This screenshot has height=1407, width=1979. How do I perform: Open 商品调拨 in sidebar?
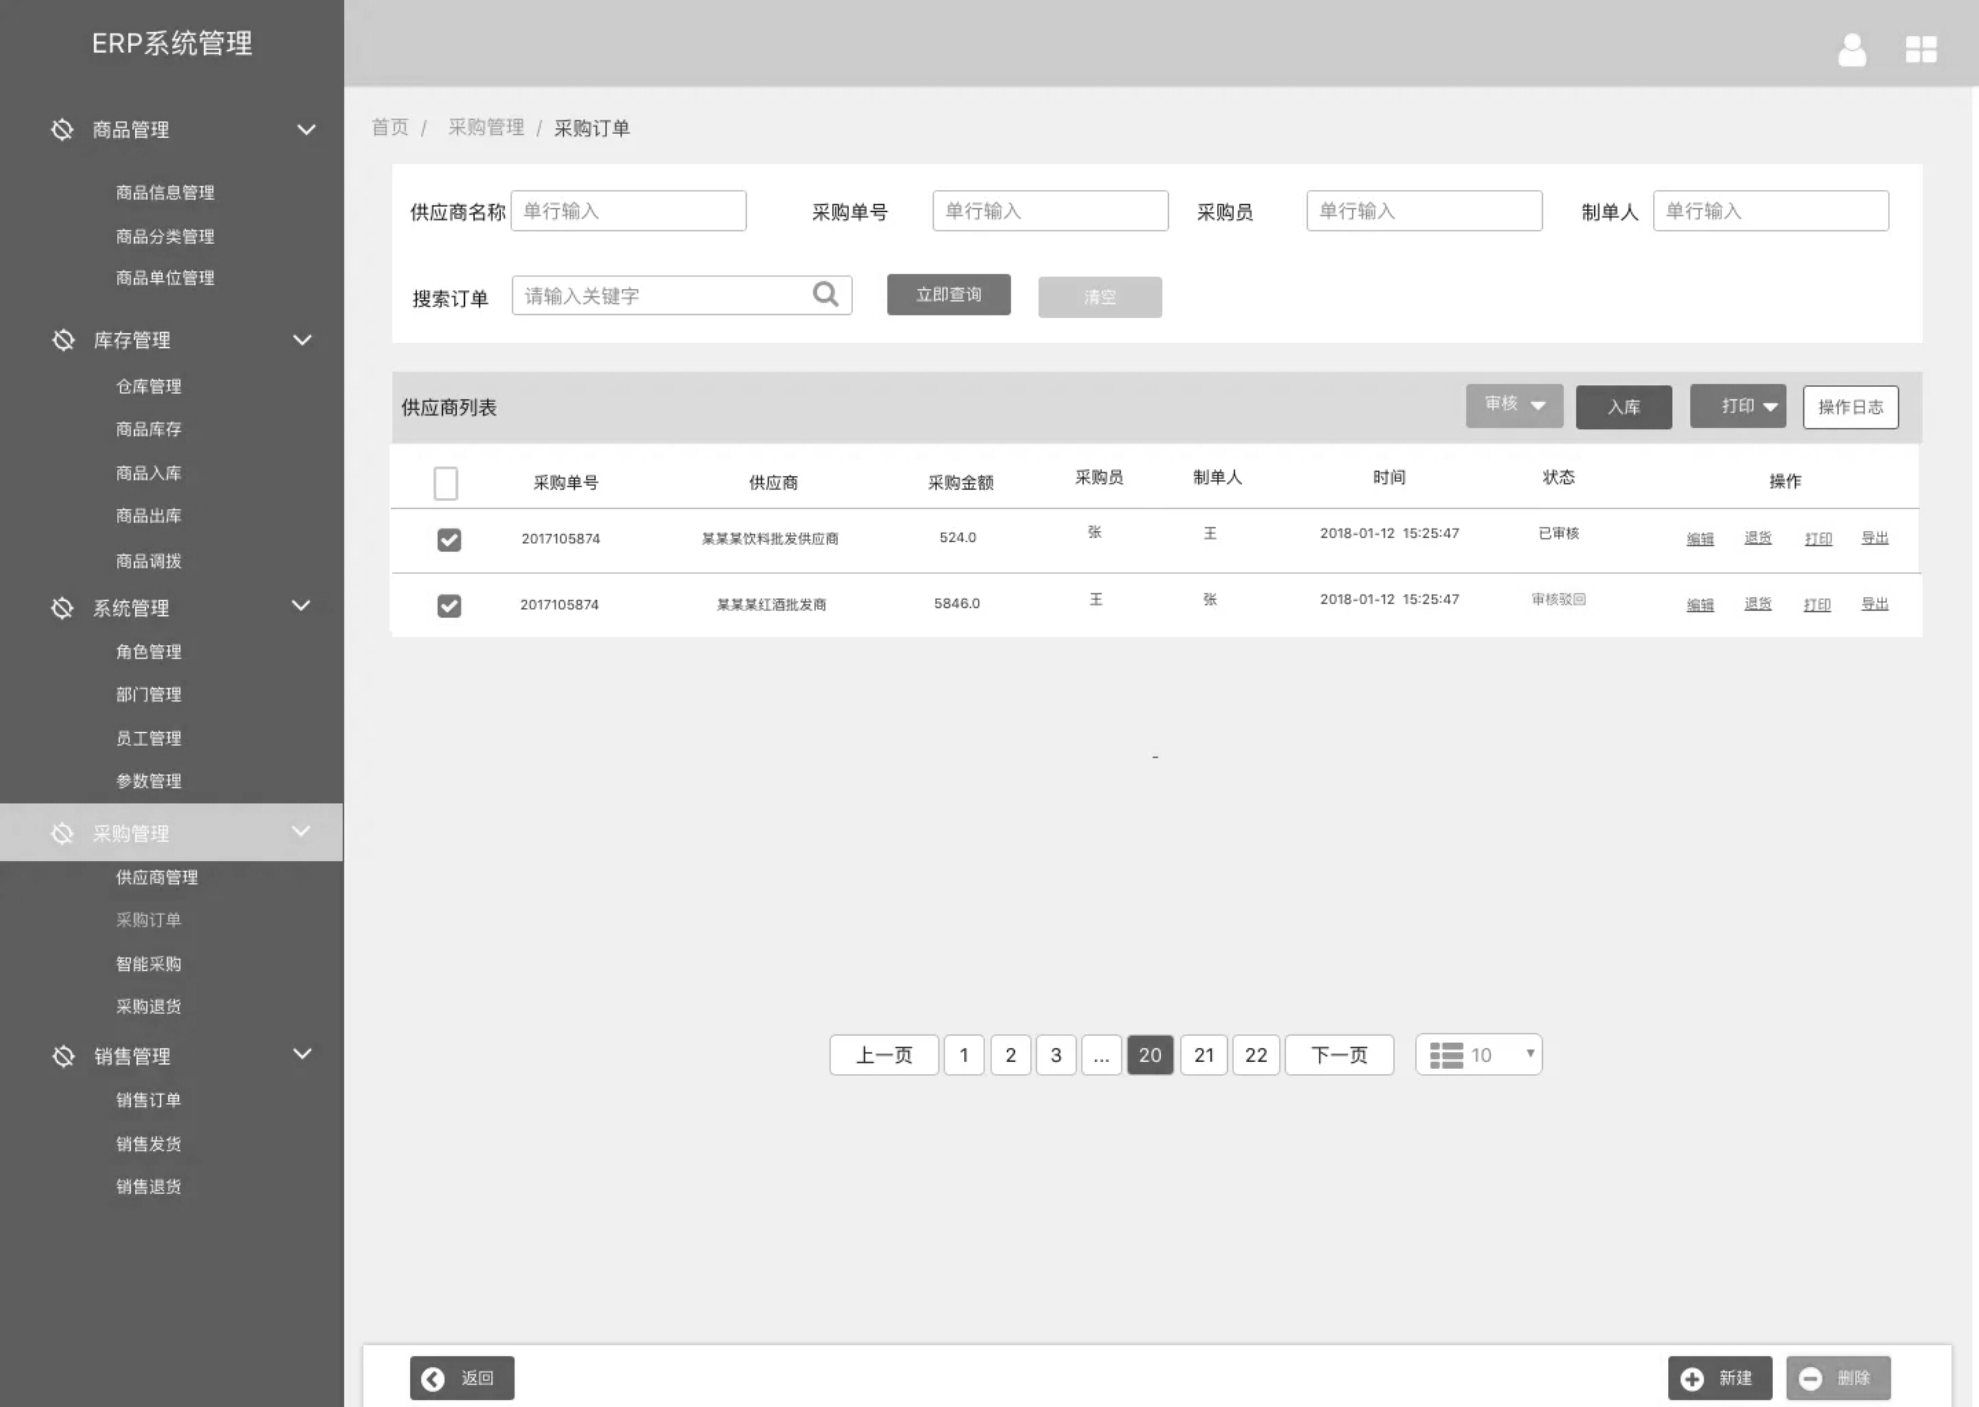(x=148, y=561)
